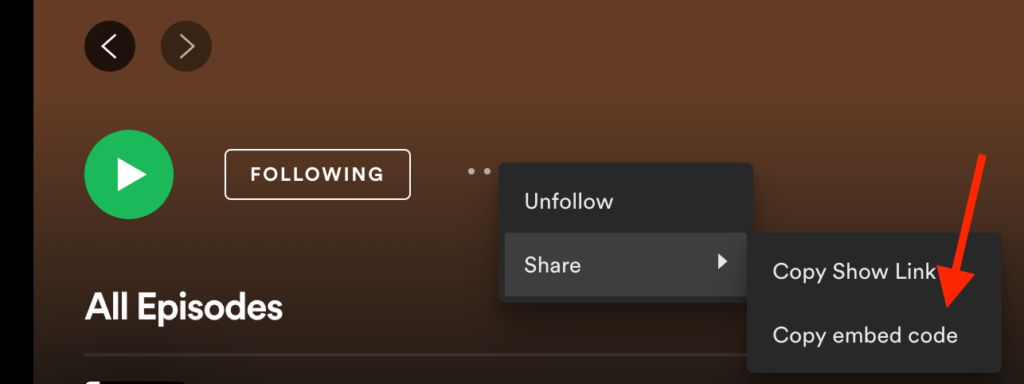Click the outlined FOLLOWING label button

tap(317, 174)
